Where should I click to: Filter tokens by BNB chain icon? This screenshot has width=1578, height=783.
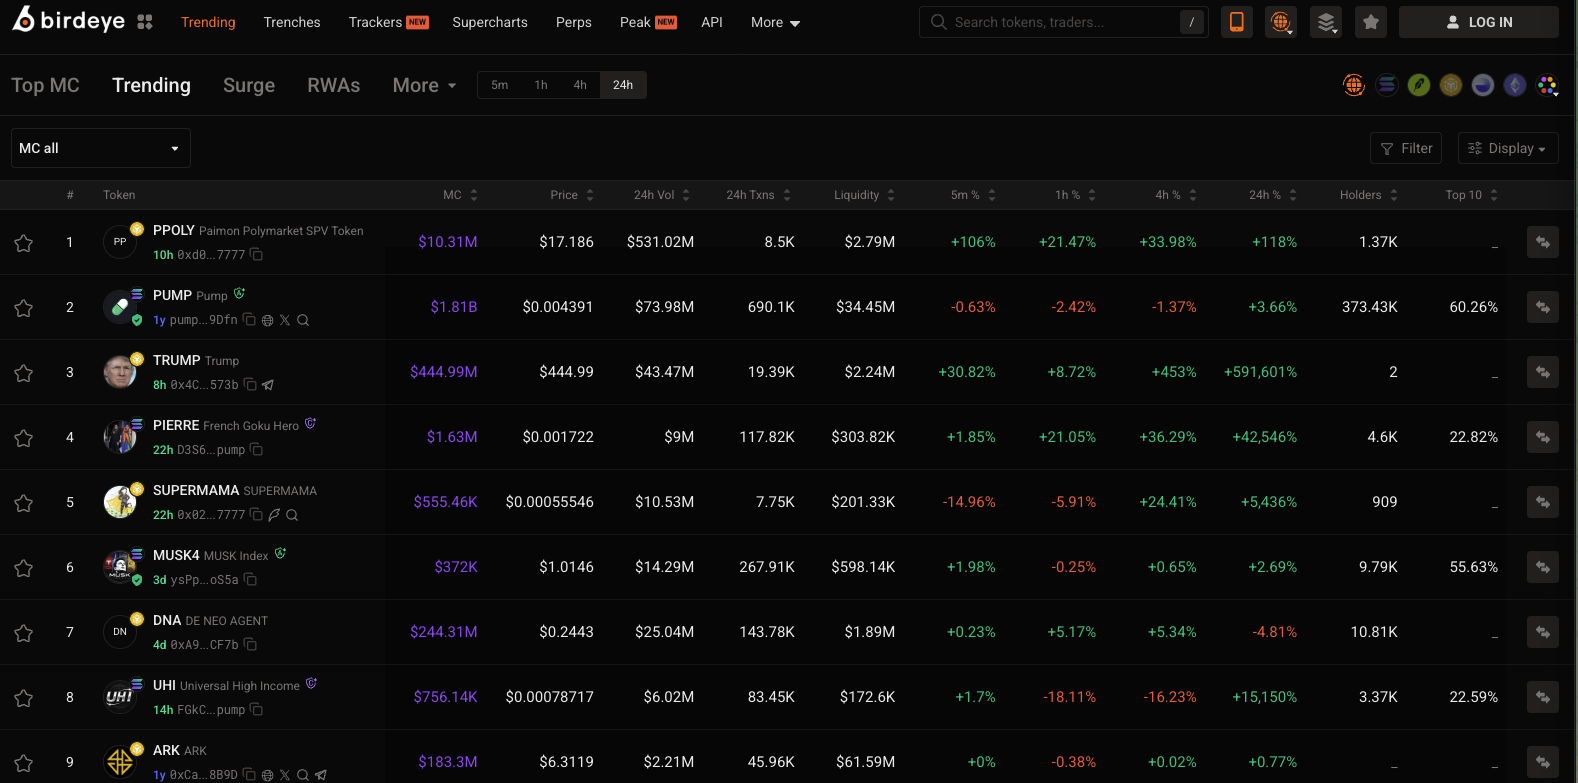1451,85
